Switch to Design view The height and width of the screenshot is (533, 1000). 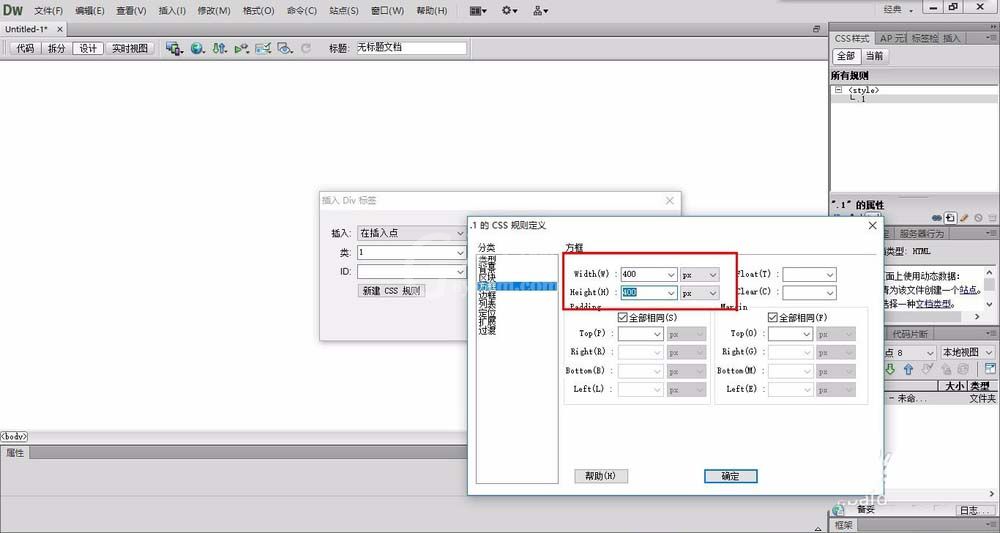pos(88,48)
